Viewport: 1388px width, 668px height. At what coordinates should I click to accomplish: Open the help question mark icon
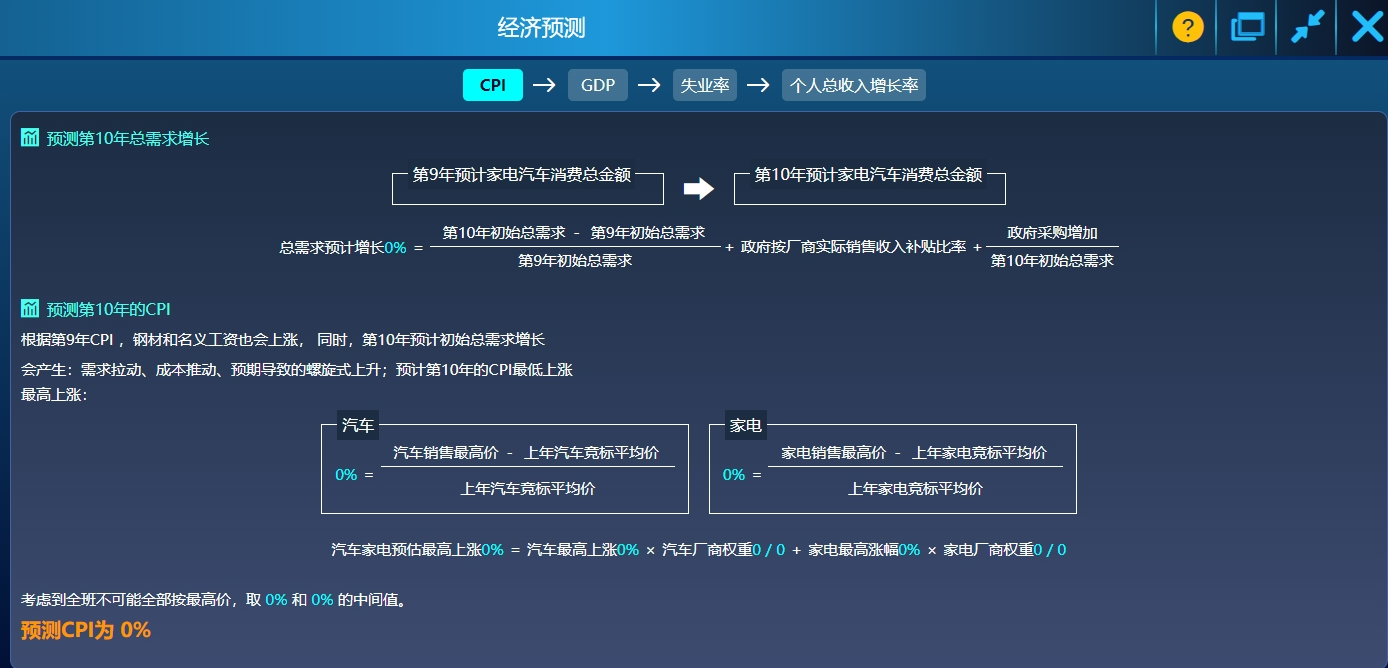tap(1187, 27)
